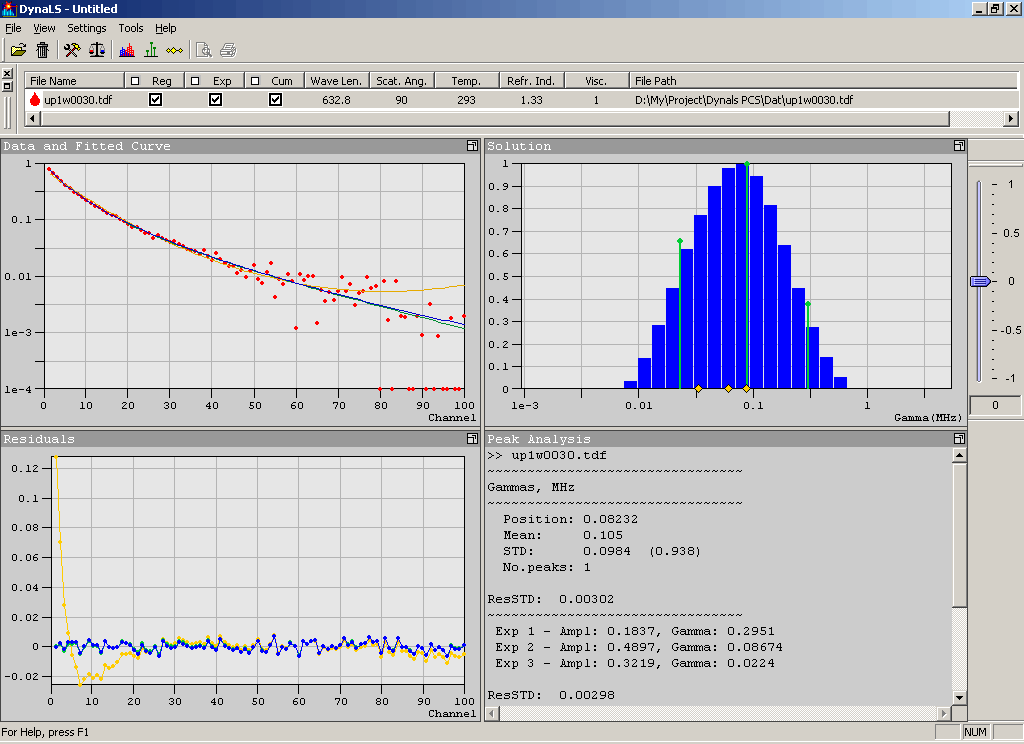Open settings with the hammer-and-wrench icon
This screenshot has height=744, width=1024.
(72, 50)
